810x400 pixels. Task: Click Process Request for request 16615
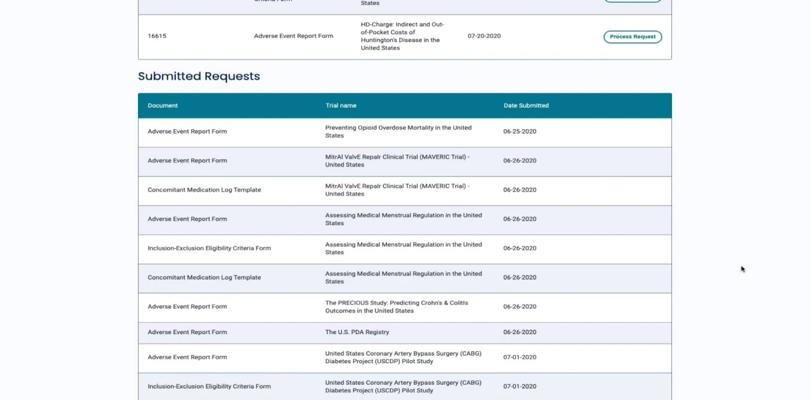click(632, 37)
